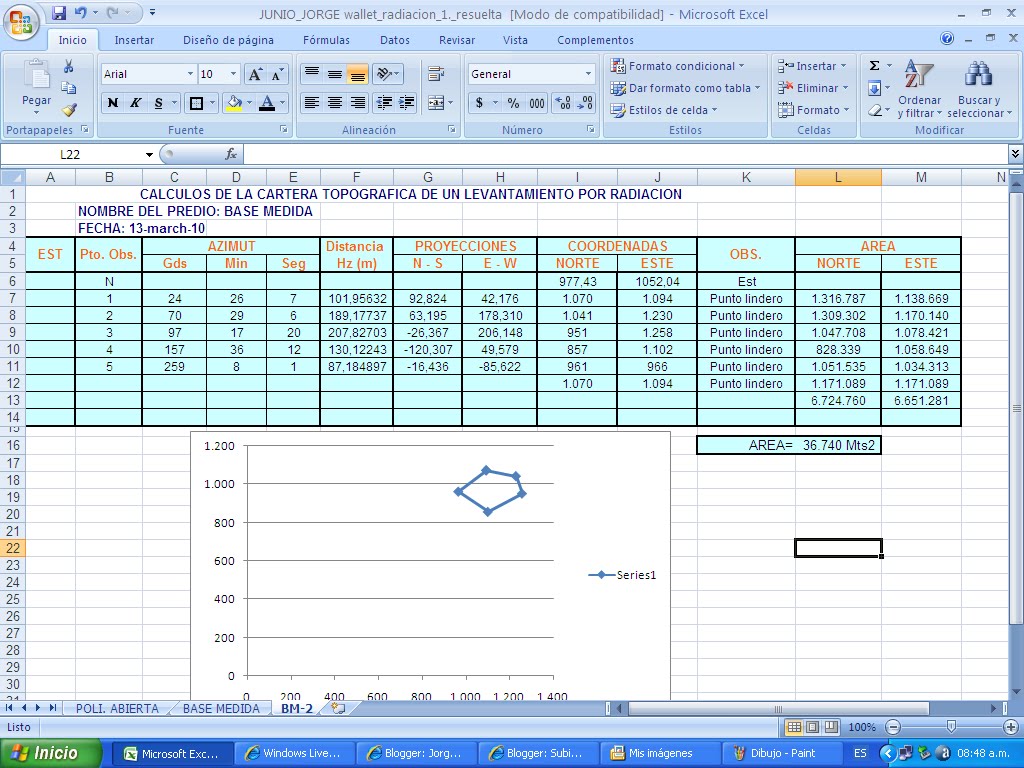Switch to POLI. ABIERTA sheet
Image resolution: width=1024 pixels, height=768 pixels.
click(117, 709)
